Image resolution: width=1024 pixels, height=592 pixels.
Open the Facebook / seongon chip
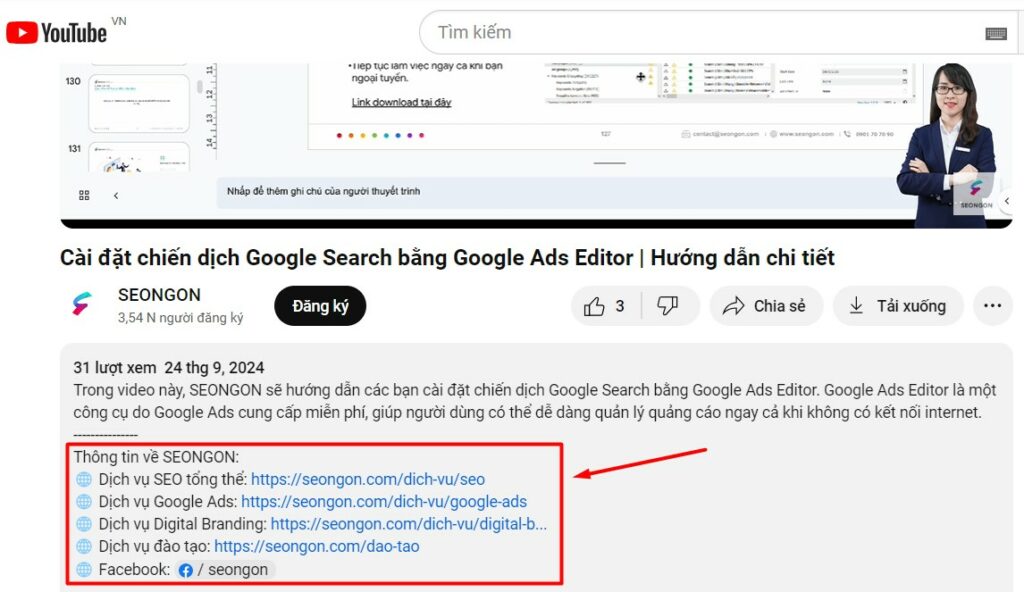[225, 570]
